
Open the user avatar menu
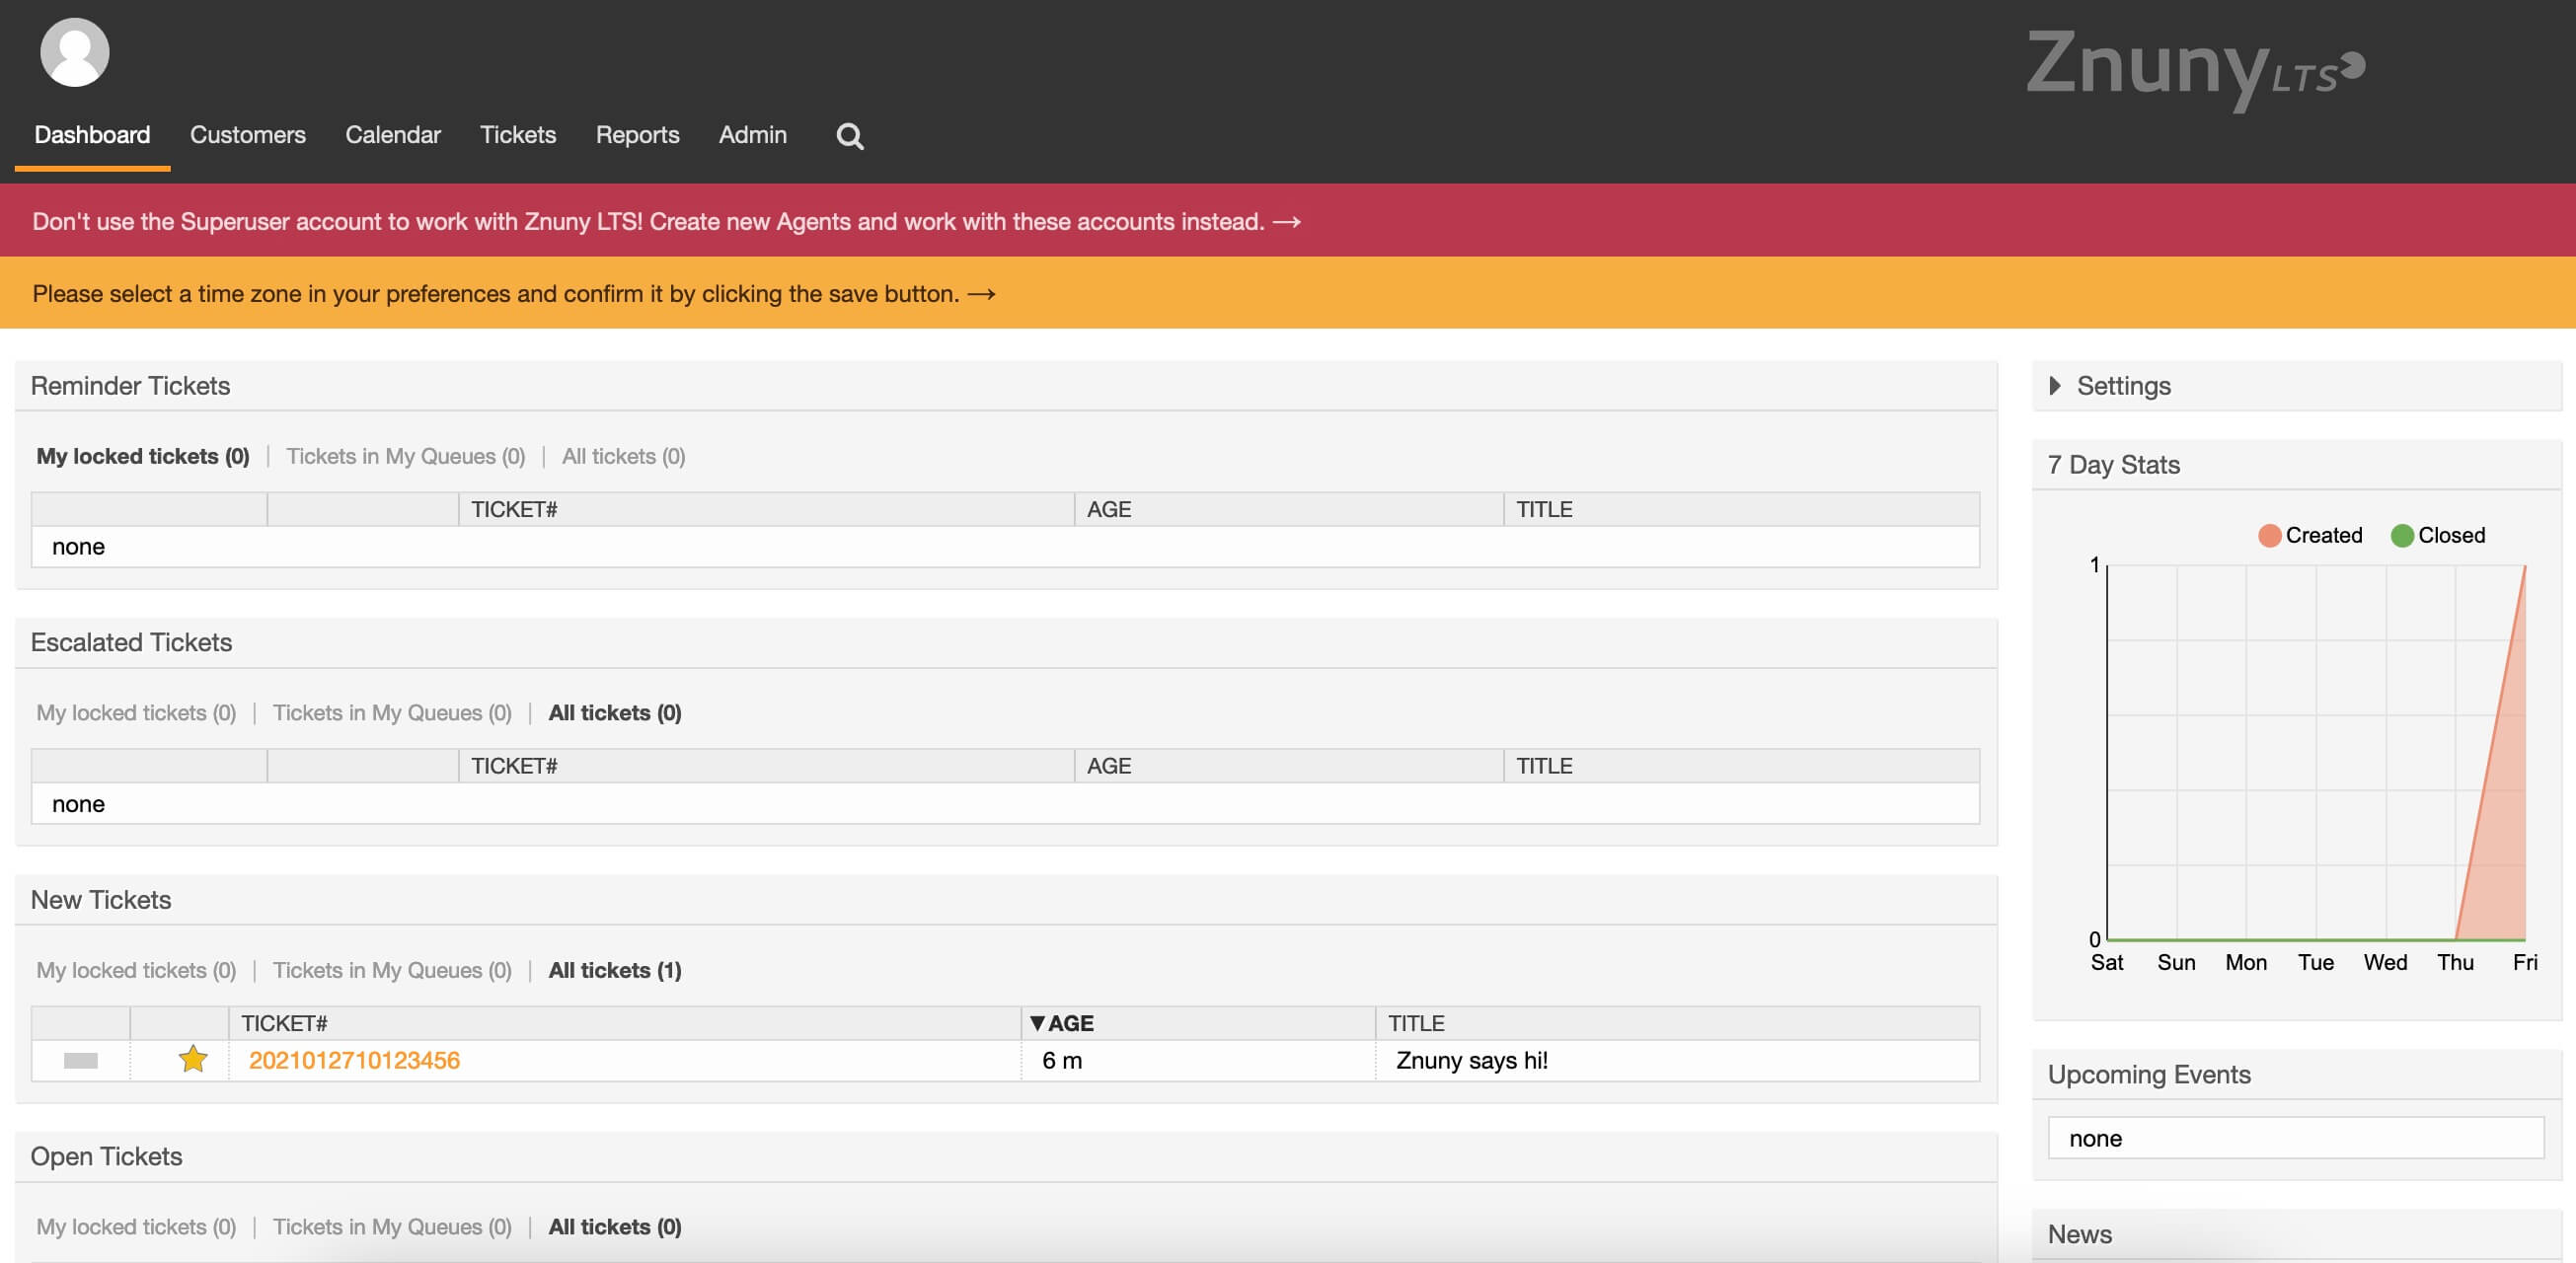click(74, 52)
